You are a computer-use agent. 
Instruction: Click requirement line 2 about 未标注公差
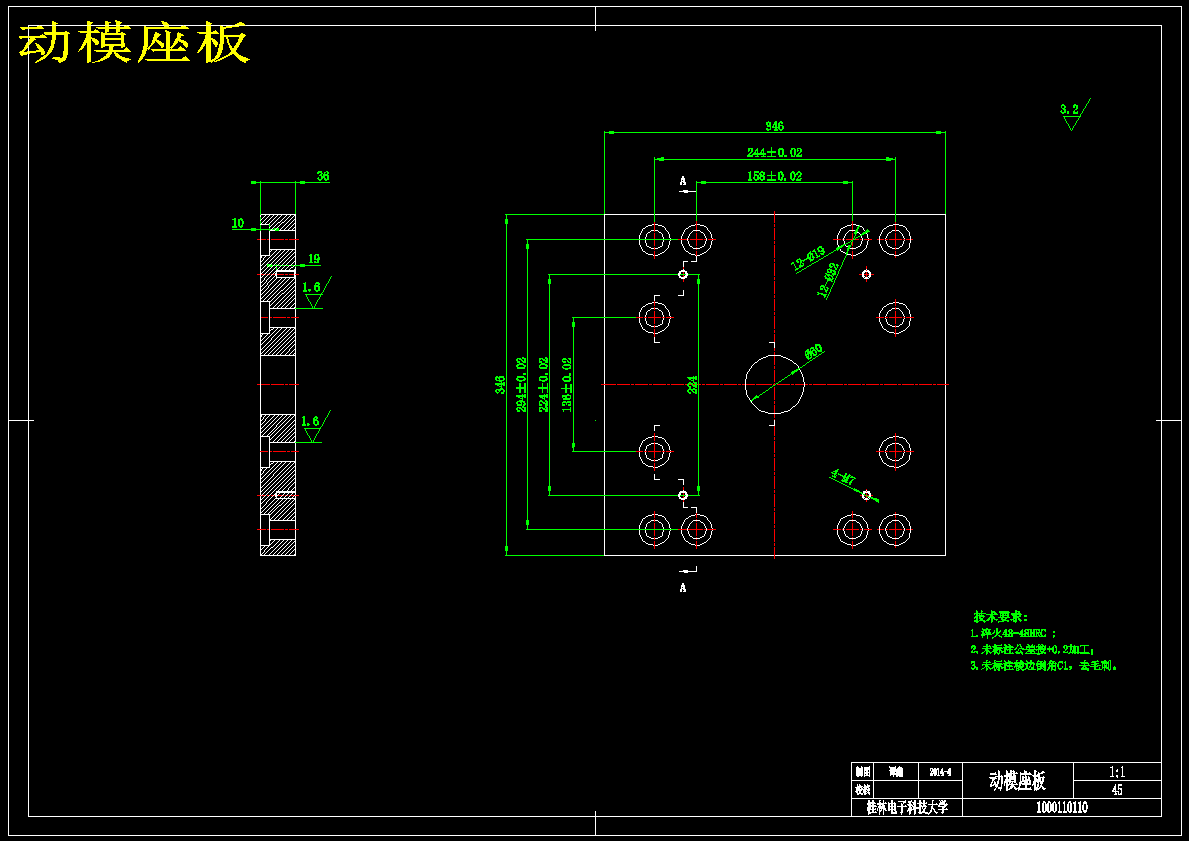point(1033,650)
